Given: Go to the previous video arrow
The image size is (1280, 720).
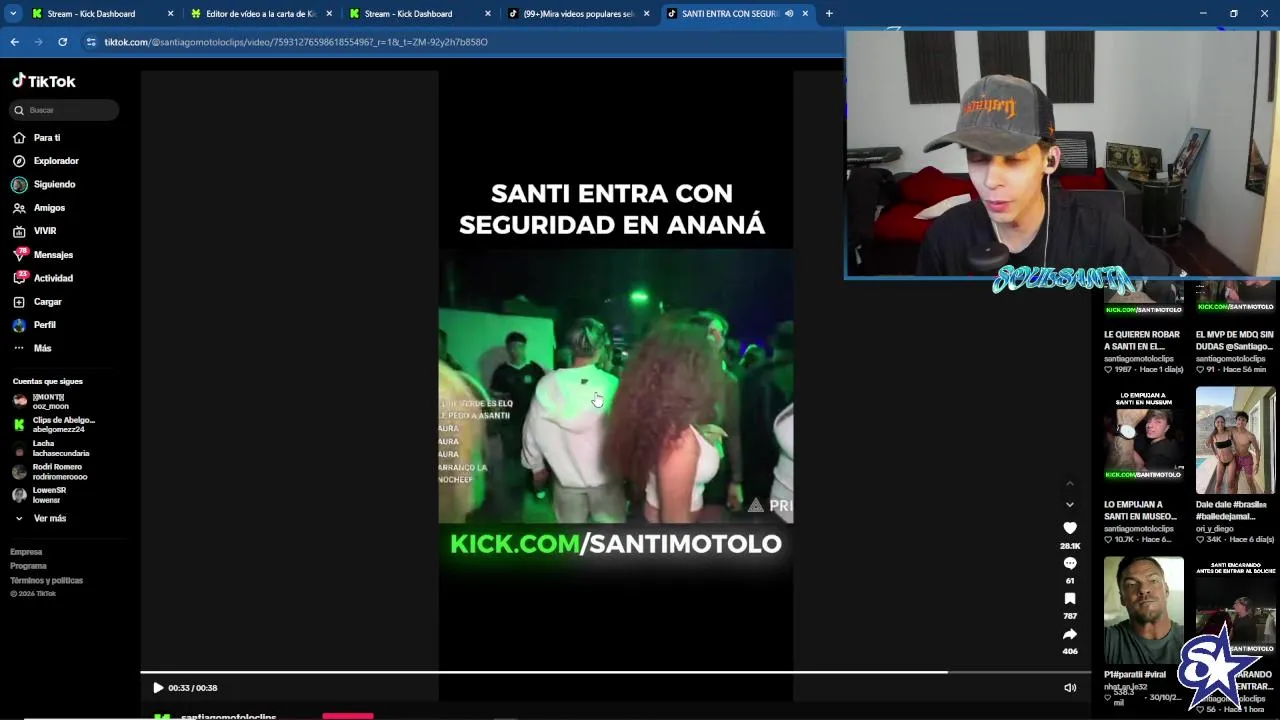Looking at the screenshot, I should tap(1070, 484).
